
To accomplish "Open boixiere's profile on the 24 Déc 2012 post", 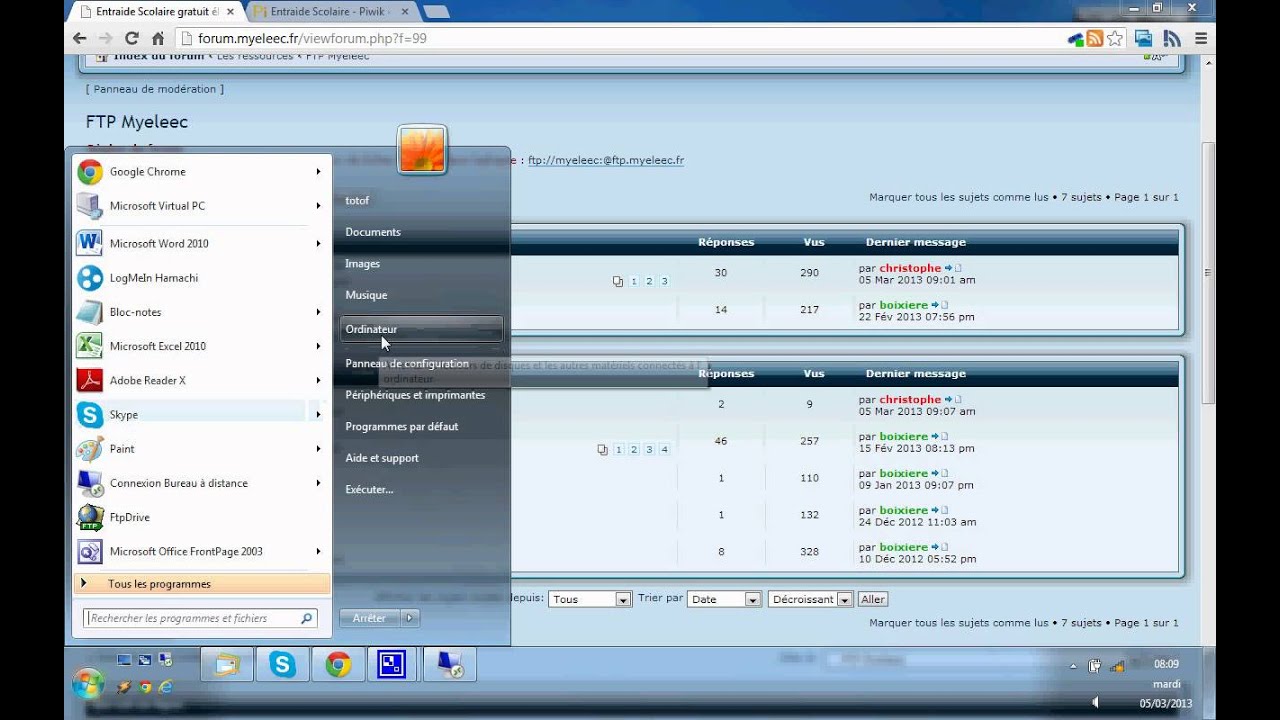I will pos(904,510).
